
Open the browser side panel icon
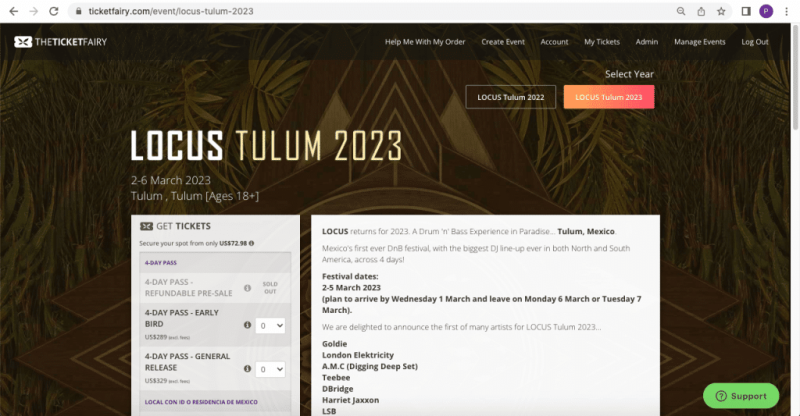click(x=745, y=11)
